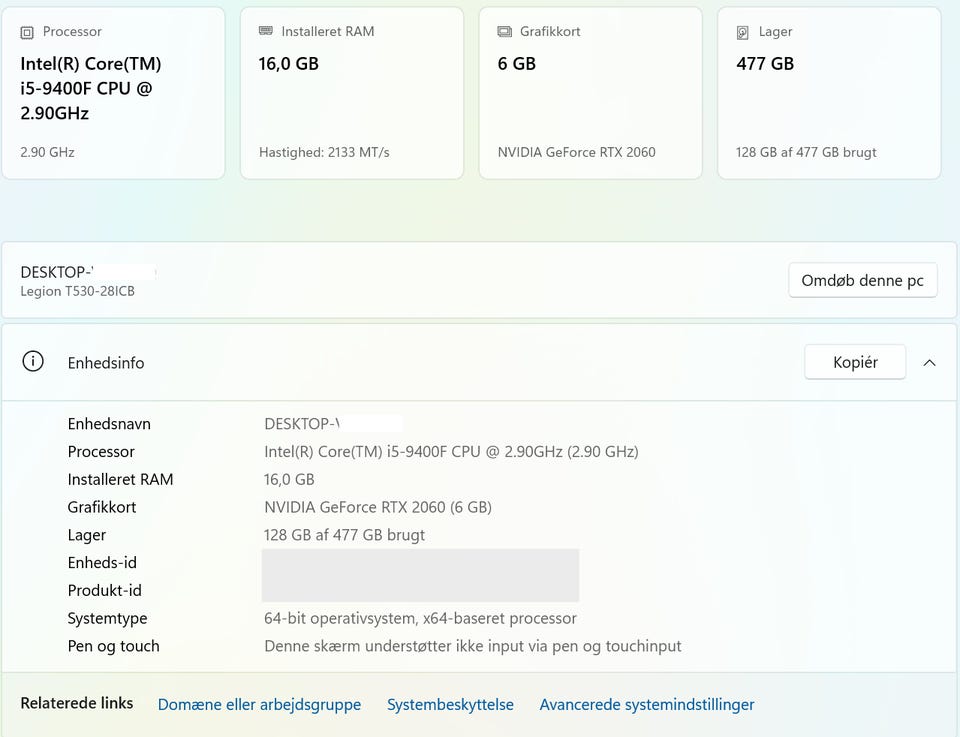Click the Produkt-id row label
Image resolution: width=960 pixels, height=737 pixels.
[x=105, y=590]
